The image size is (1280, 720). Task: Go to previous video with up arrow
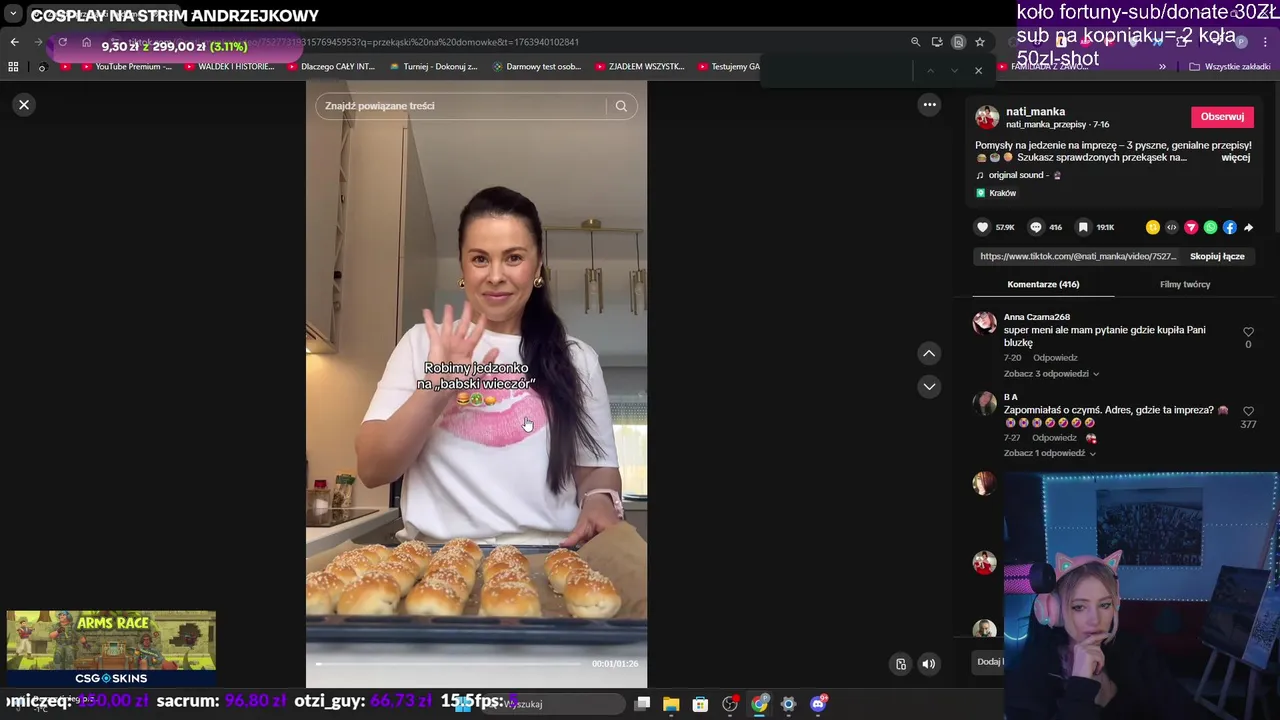[929, 353]
